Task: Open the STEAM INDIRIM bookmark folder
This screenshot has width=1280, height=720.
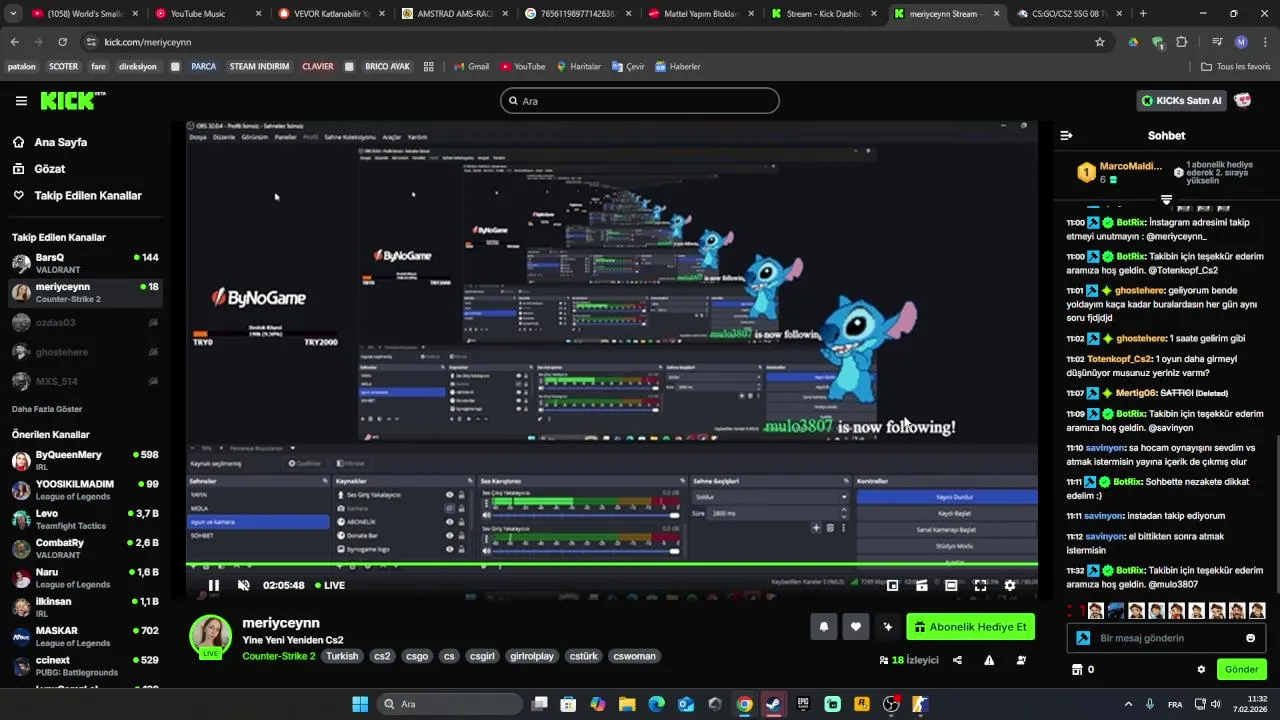Action: 259,67
